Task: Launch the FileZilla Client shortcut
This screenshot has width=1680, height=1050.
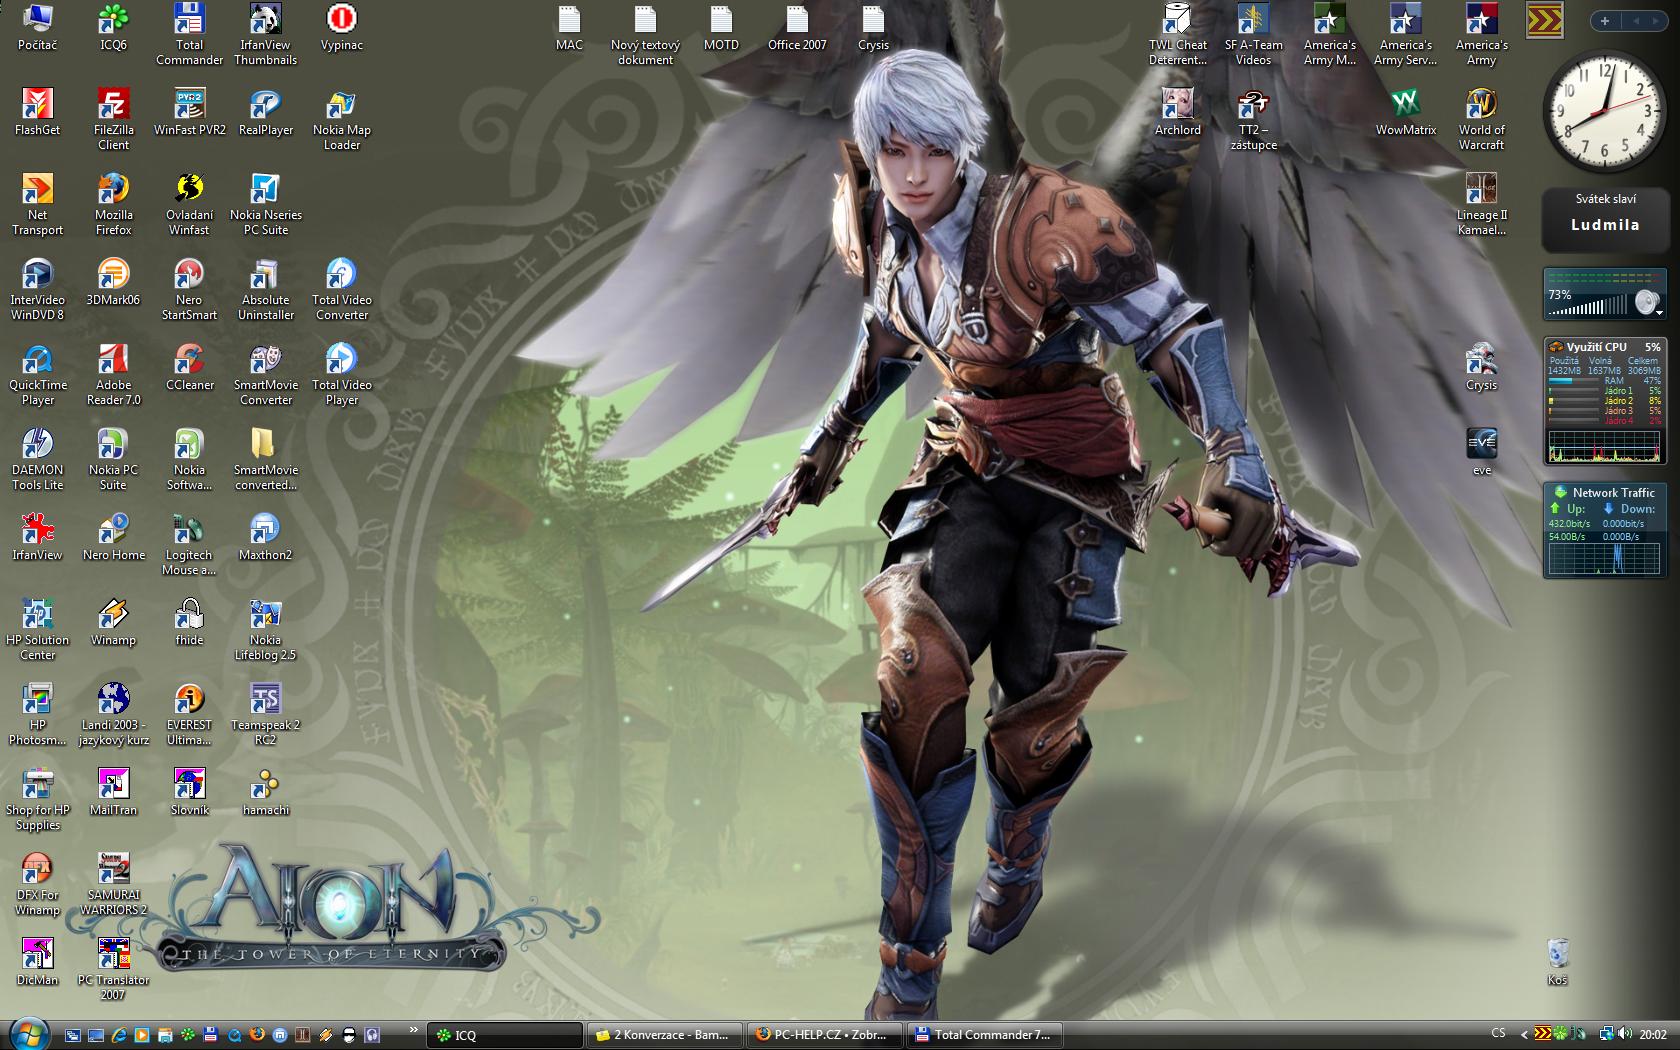Action: (113, 105)
